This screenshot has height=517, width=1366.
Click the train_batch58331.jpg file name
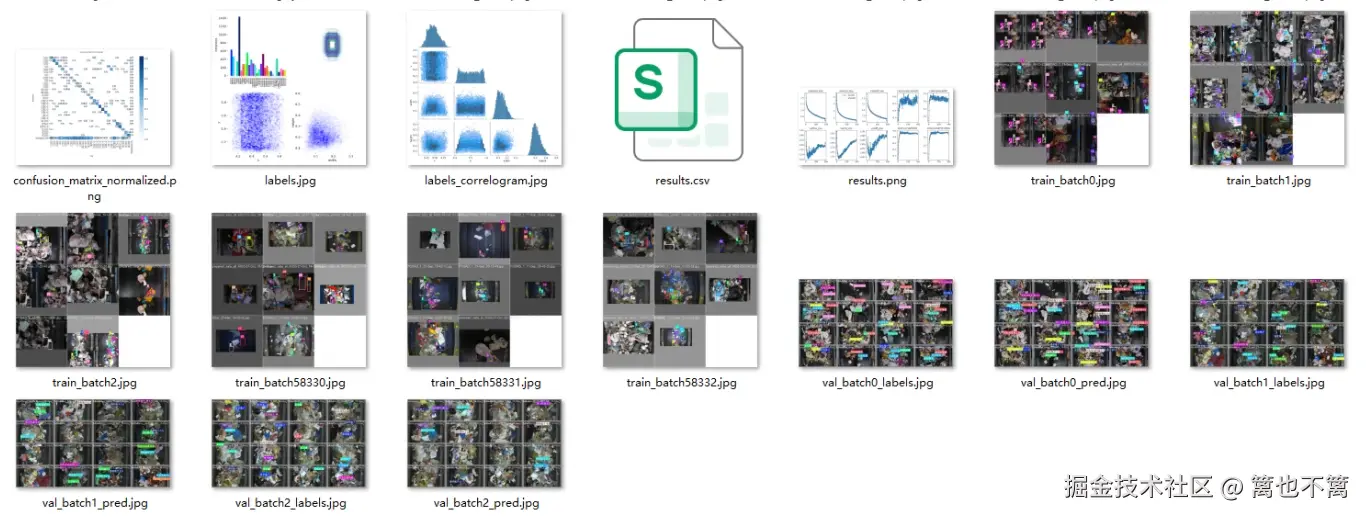coord(486,383)
